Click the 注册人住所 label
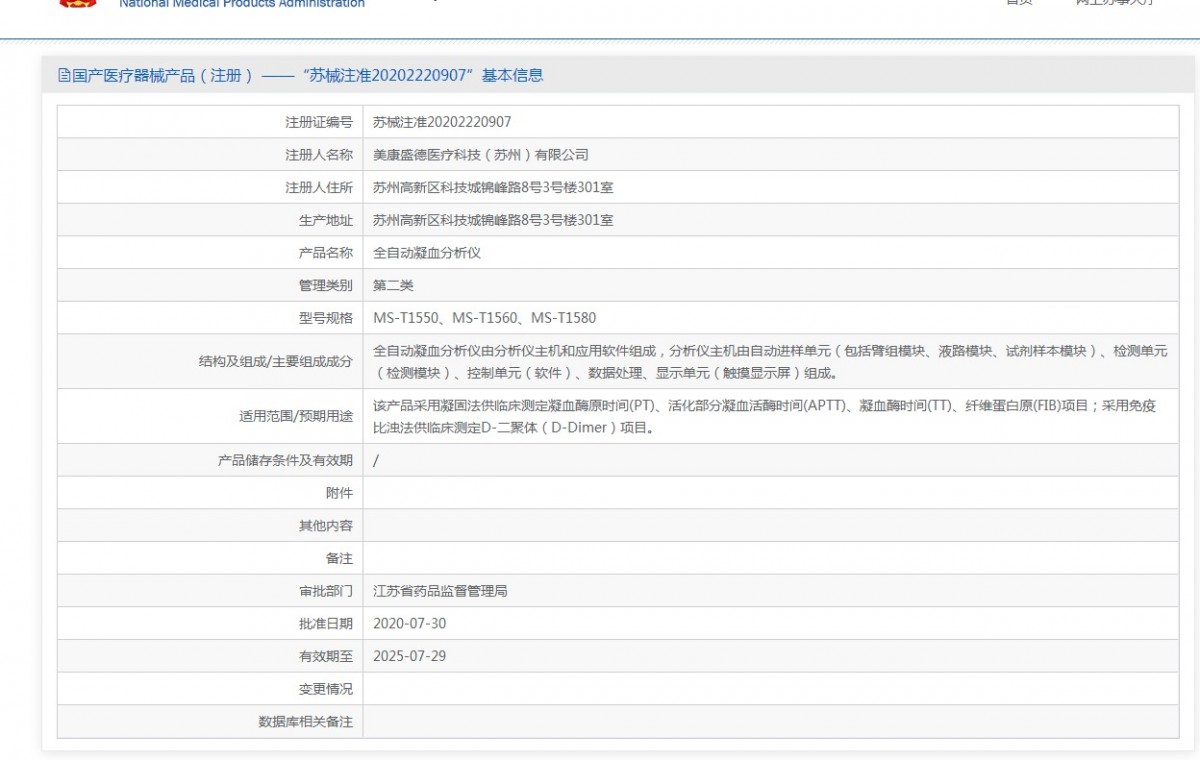 319,187
